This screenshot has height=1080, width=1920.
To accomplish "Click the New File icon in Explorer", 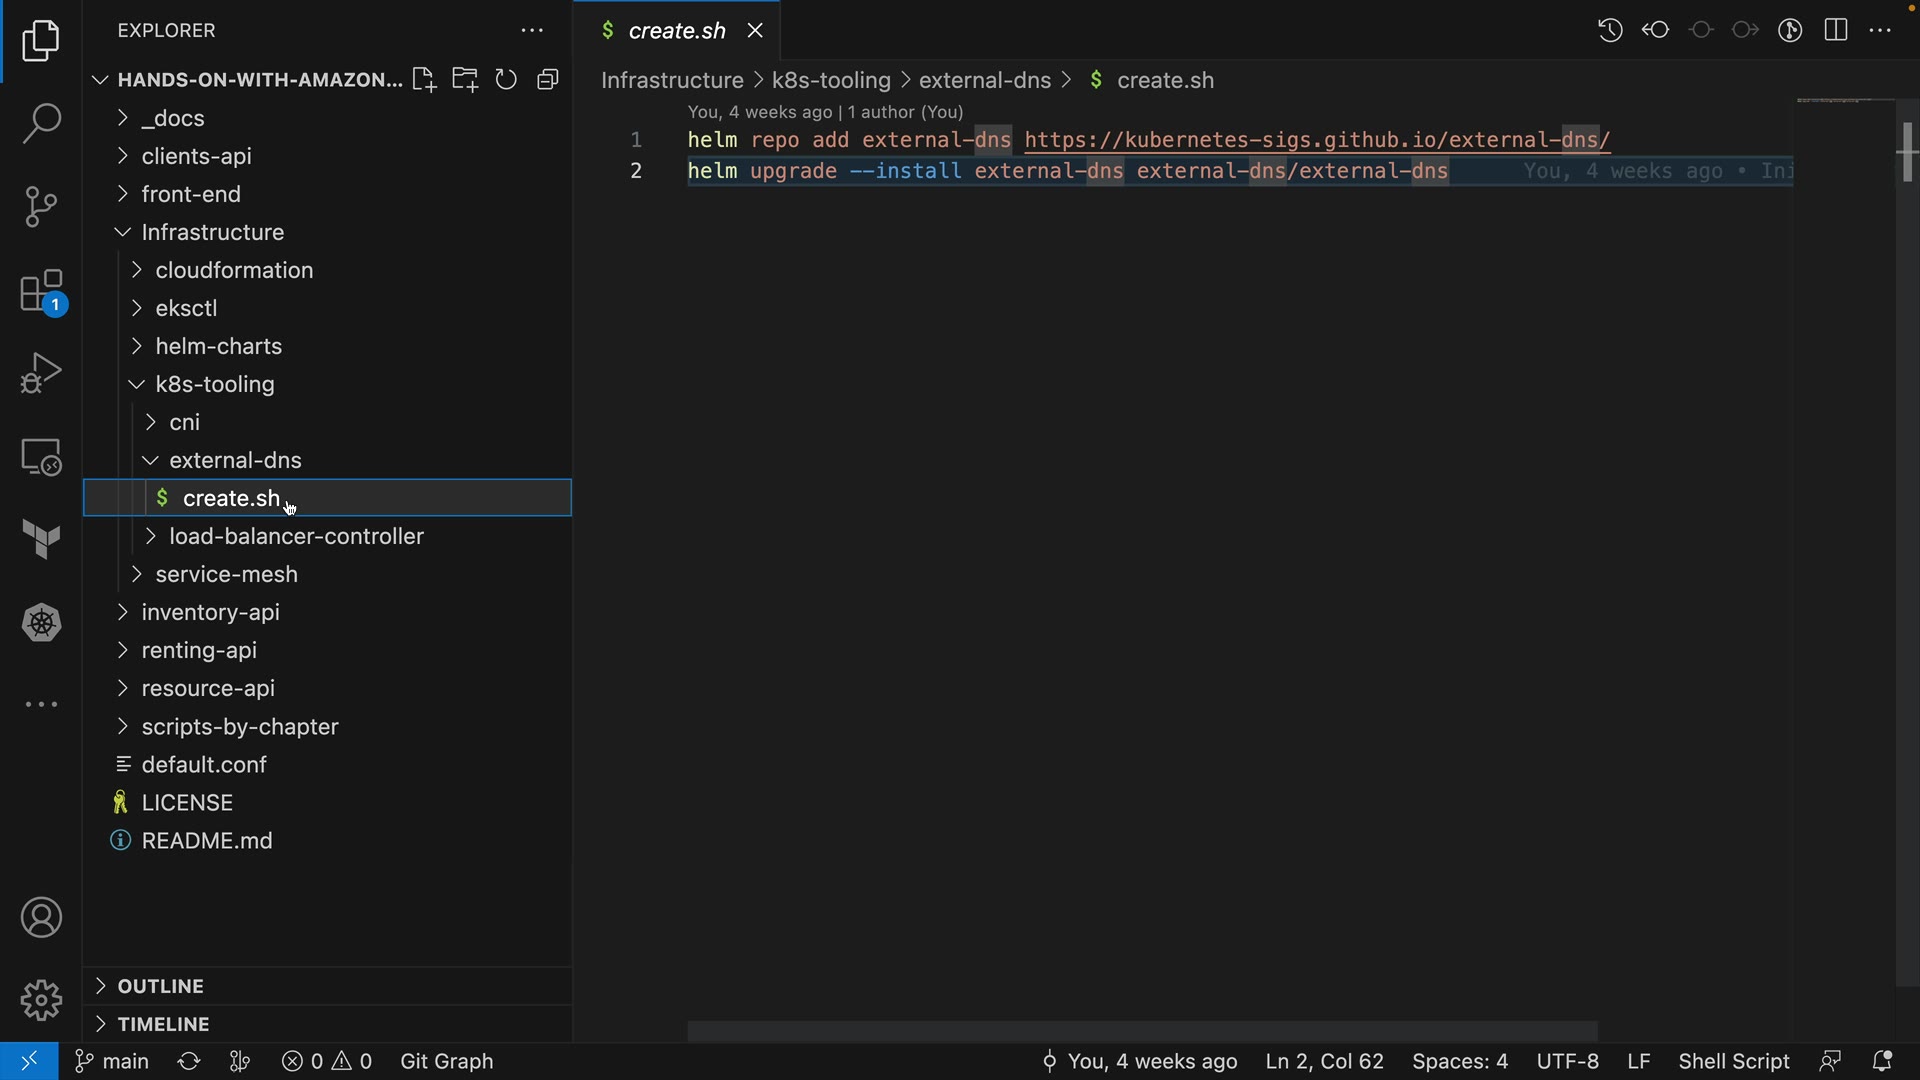I will tap(424, 80).
